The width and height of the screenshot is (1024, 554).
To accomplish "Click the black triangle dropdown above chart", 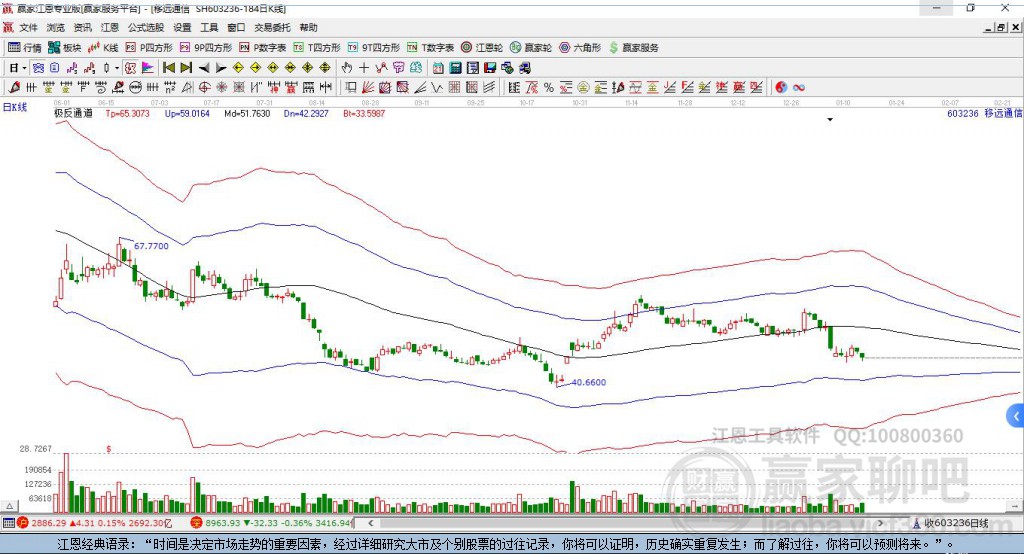I will [830, 120].
